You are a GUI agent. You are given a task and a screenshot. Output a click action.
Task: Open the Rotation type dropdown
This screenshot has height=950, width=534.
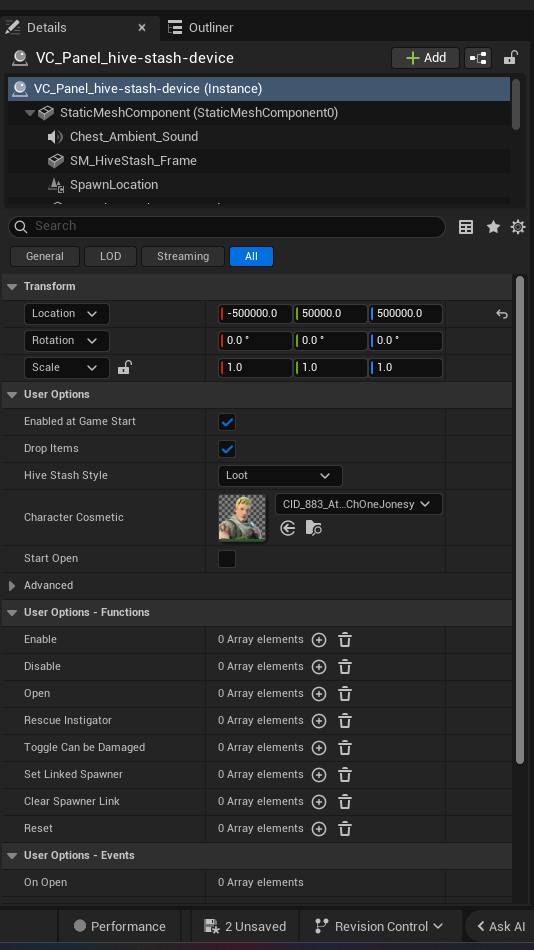point(67,340)
